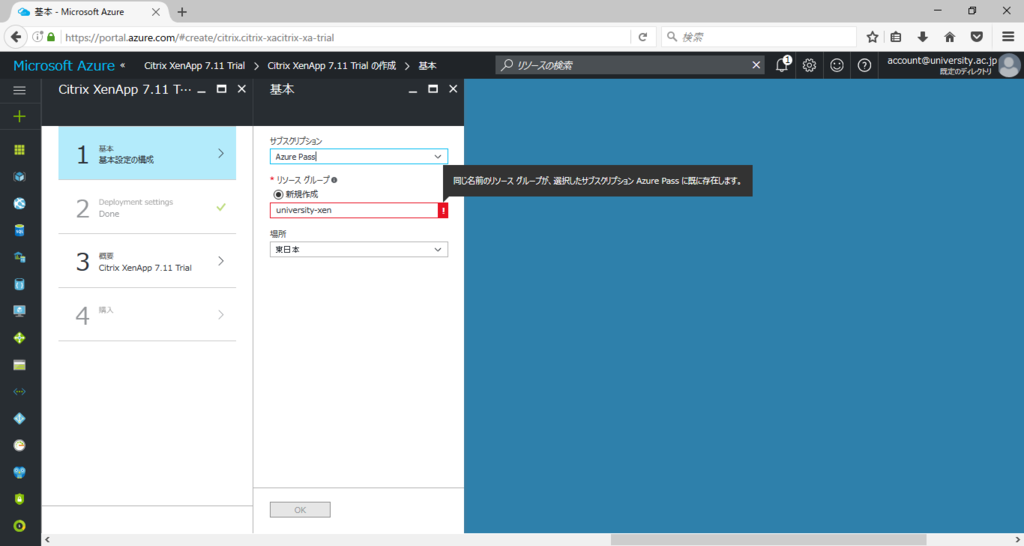Click the horizontal scrollbar left arrow
The height and width of the screenshot is (546, 1024).
tap(47, 539)
